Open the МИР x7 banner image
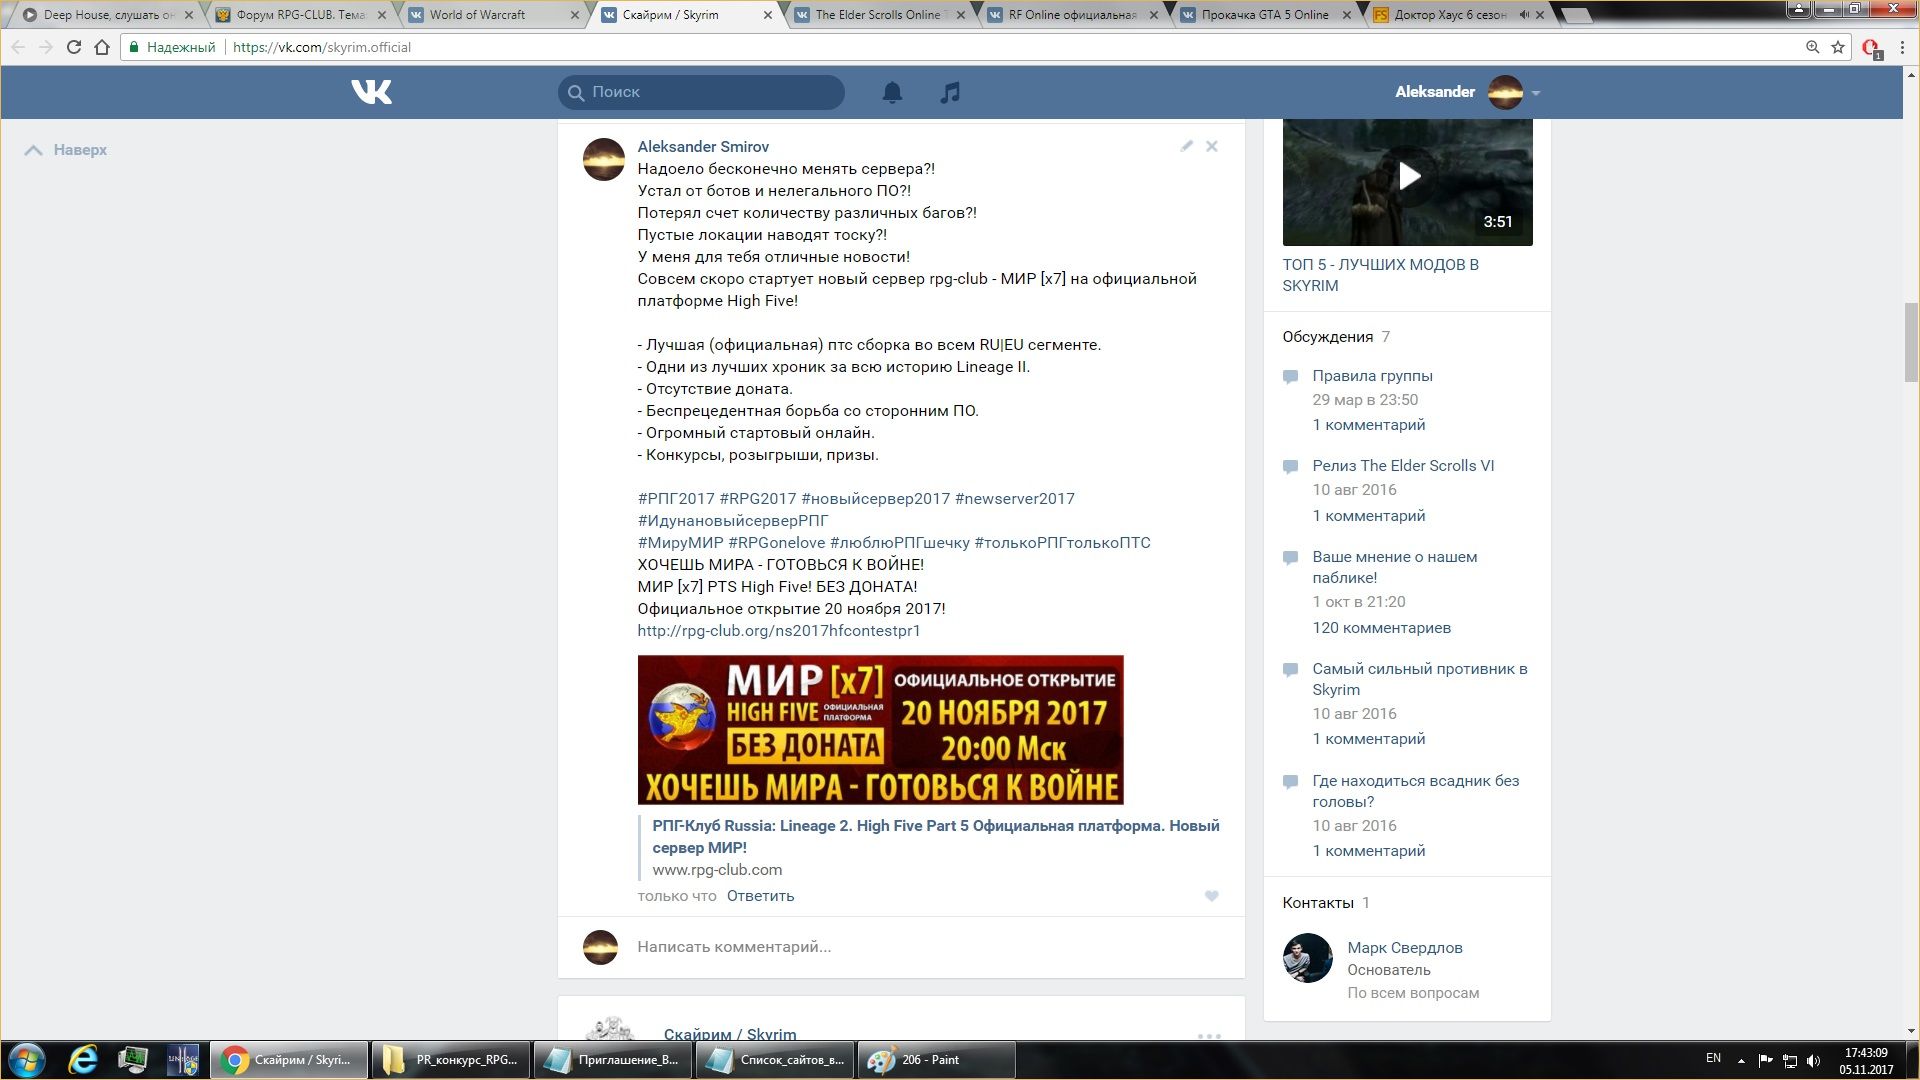 [880, 729]
